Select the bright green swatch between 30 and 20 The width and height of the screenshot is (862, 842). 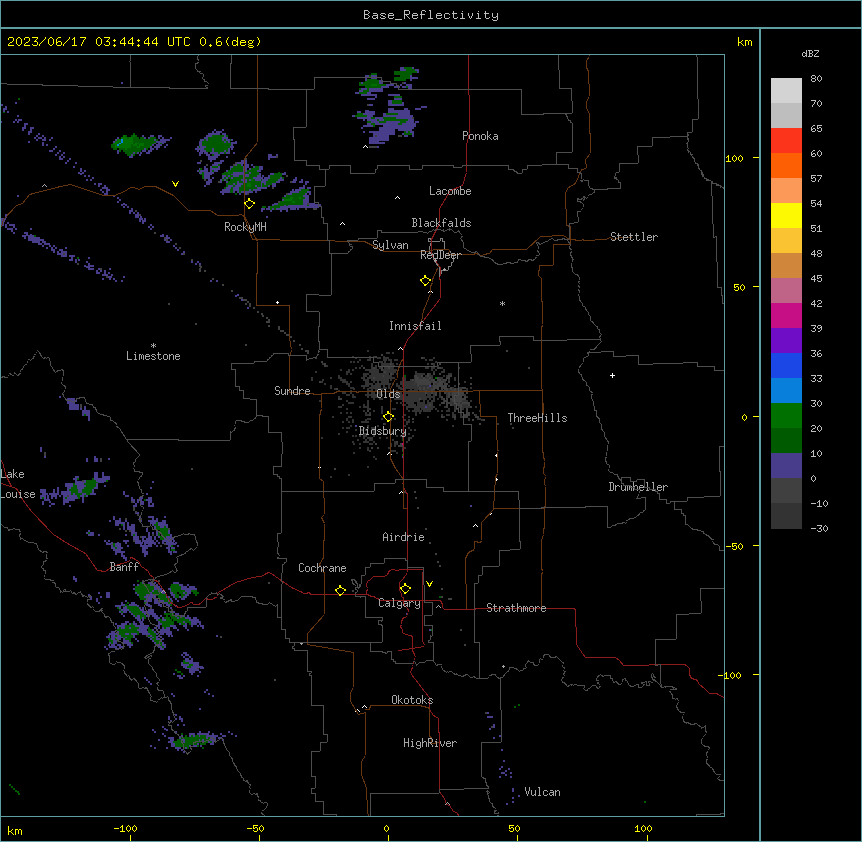(x=786, y=416)
